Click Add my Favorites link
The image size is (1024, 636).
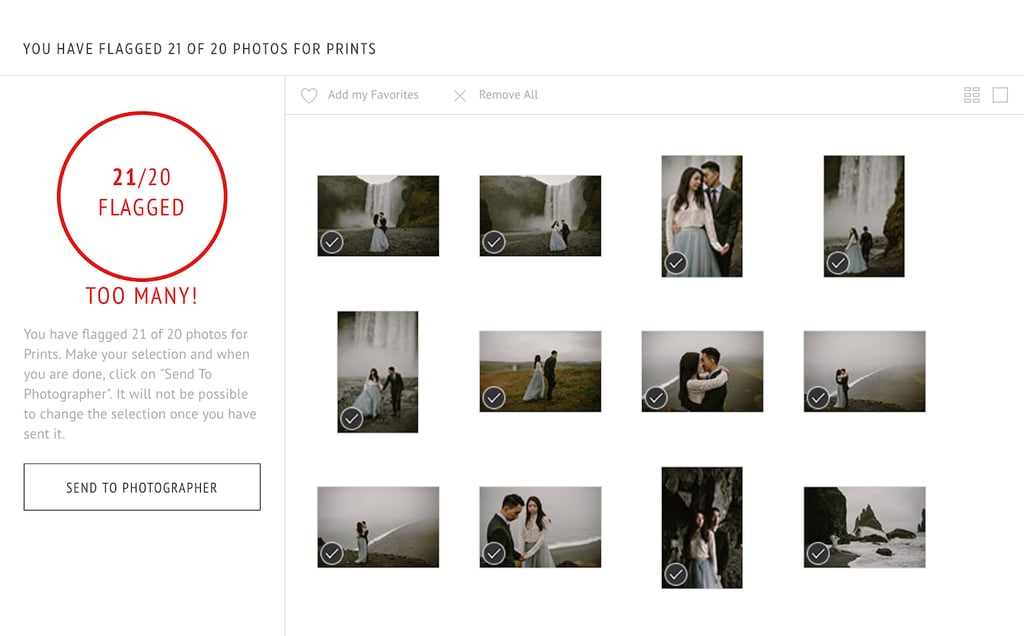tap(373, 95)
